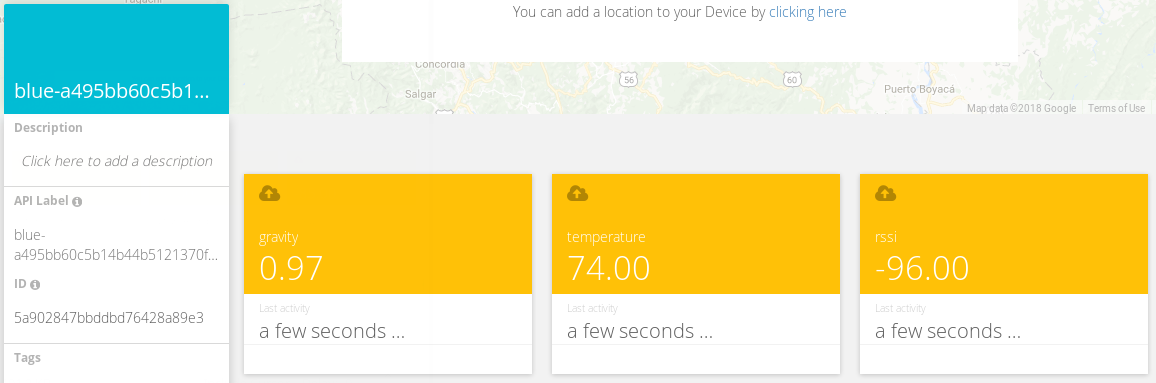The image size is (1156, 383).
Task: Click the API label value blue-a495bb60c5b14b44b5121370f…
Action: [x=116, y=245]
